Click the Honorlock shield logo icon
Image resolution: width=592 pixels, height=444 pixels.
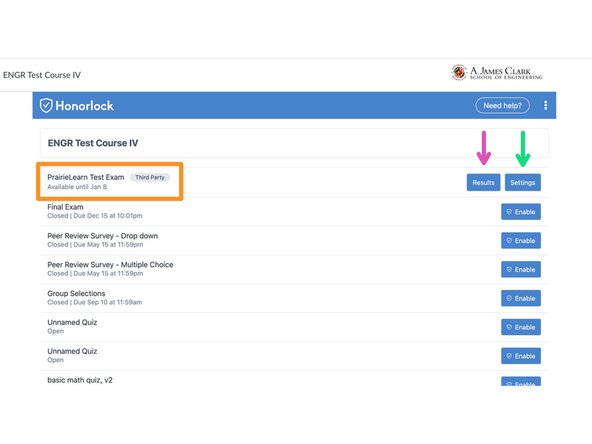(46, 105)
